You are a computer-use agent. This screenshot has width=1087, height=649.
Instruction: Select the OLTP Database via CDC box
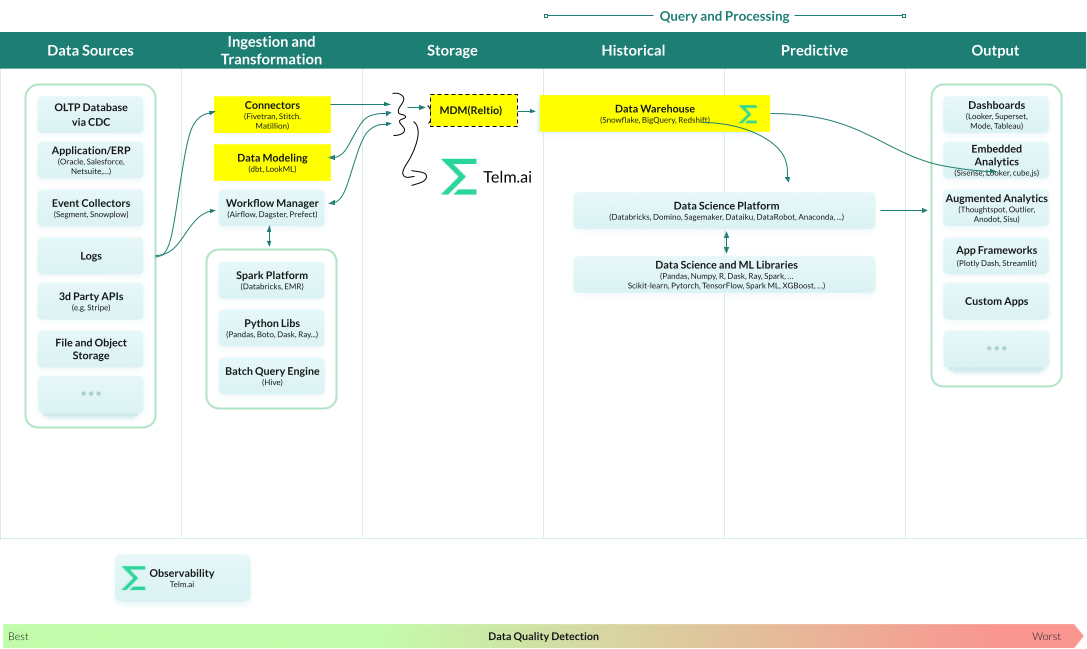[x=91, y=114]
